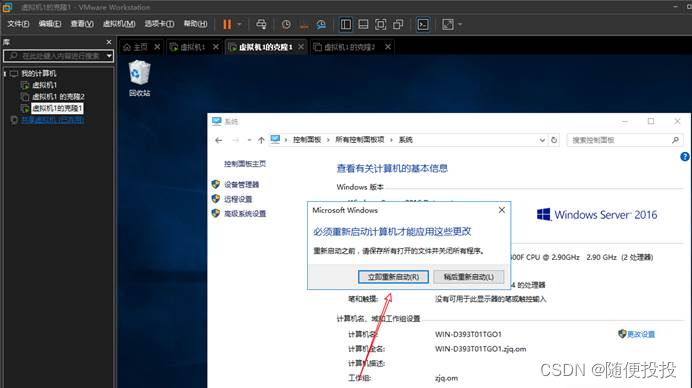Click the 搜索控制面板 search box
692x388 pixels.
pos(624,140)
